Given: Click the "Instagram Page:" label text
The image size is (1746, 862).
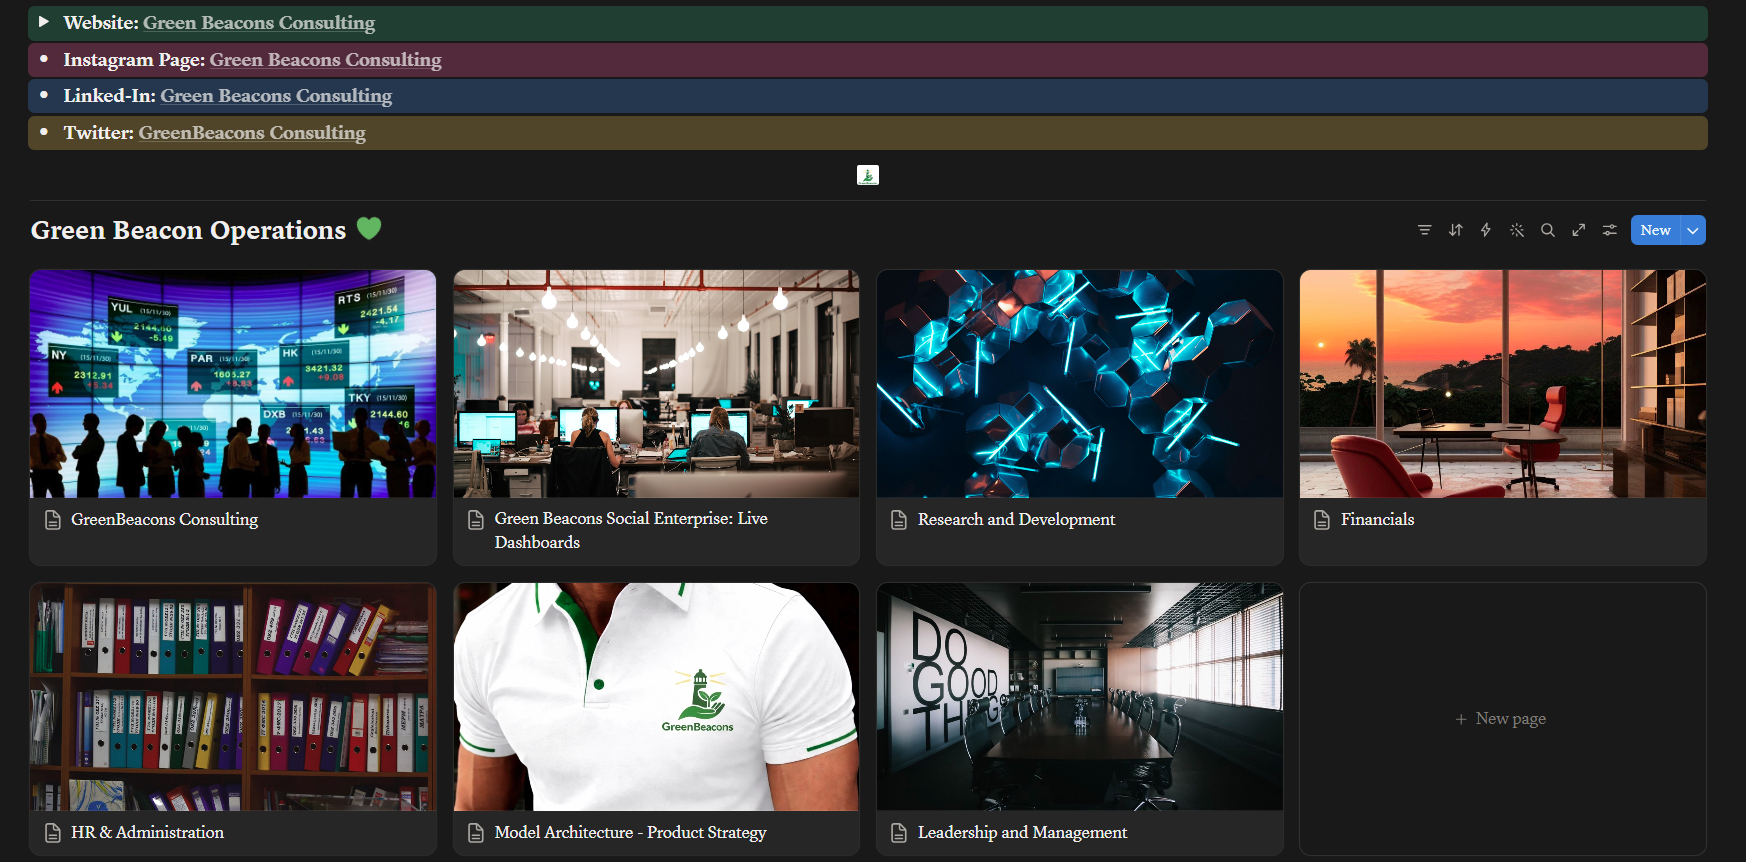Looking at the screenshot, I should [x=134, y=59].
